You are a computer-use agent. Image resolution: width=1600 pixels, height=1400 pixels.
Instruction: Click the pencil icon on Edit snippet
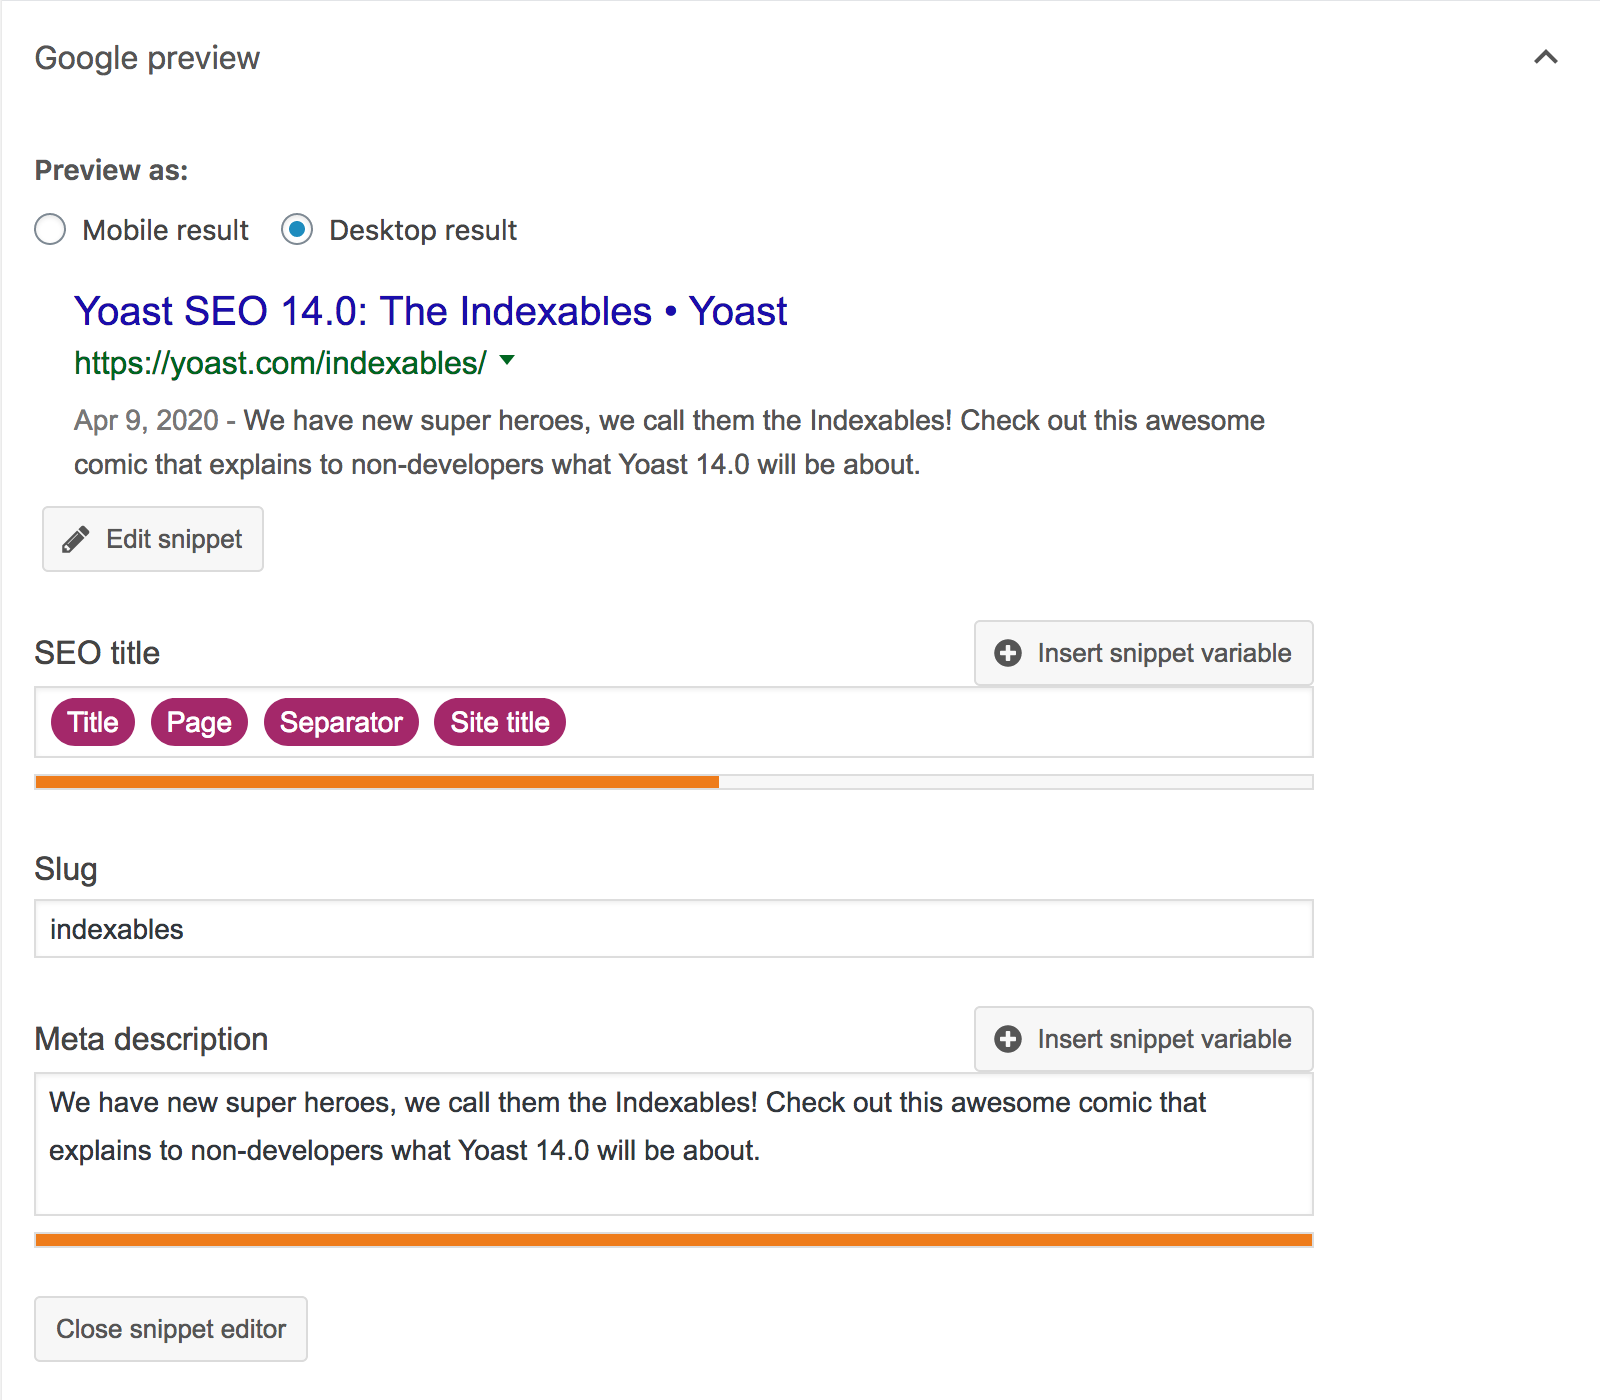pos(76,540)
